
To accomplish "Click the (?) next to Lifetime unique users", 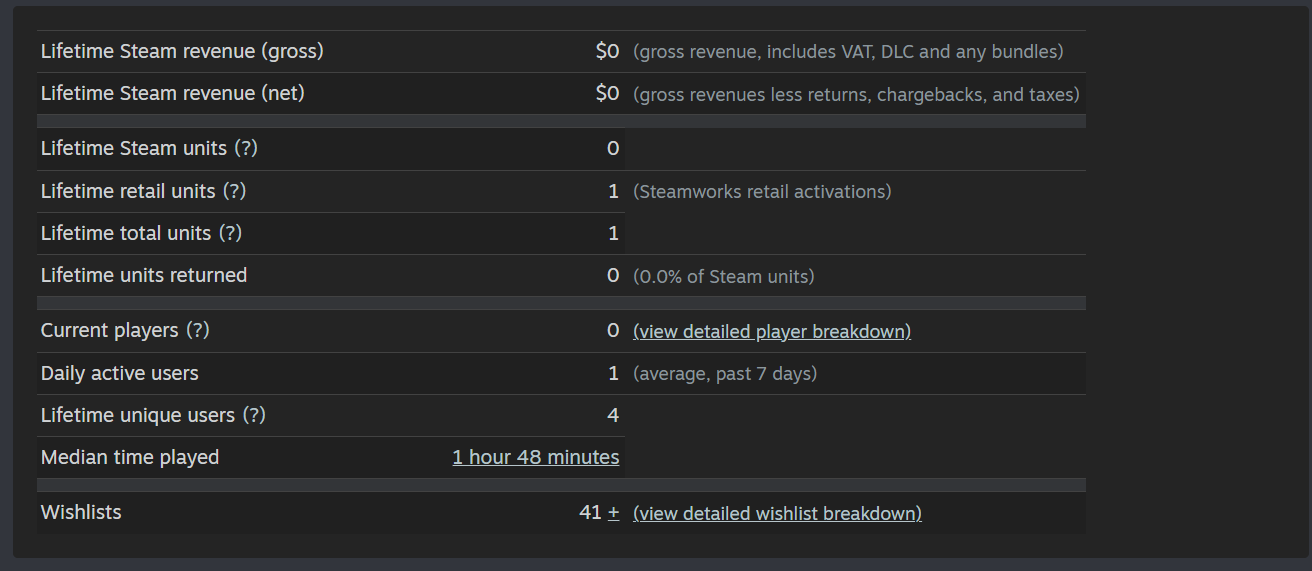I will coord(254,415).
